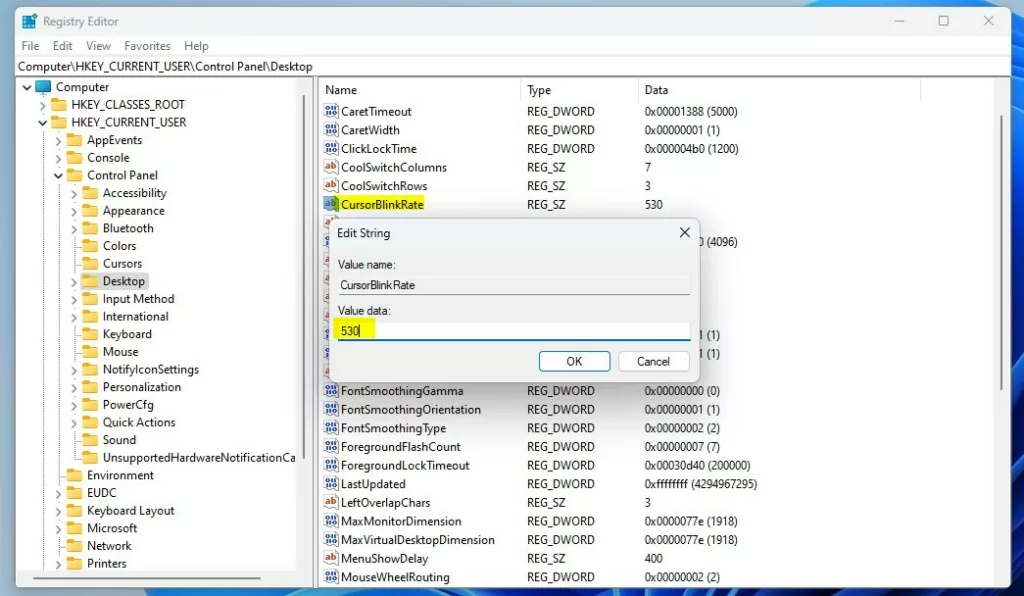Click the CaretWidth DWORD value icon

pos(331,129)
